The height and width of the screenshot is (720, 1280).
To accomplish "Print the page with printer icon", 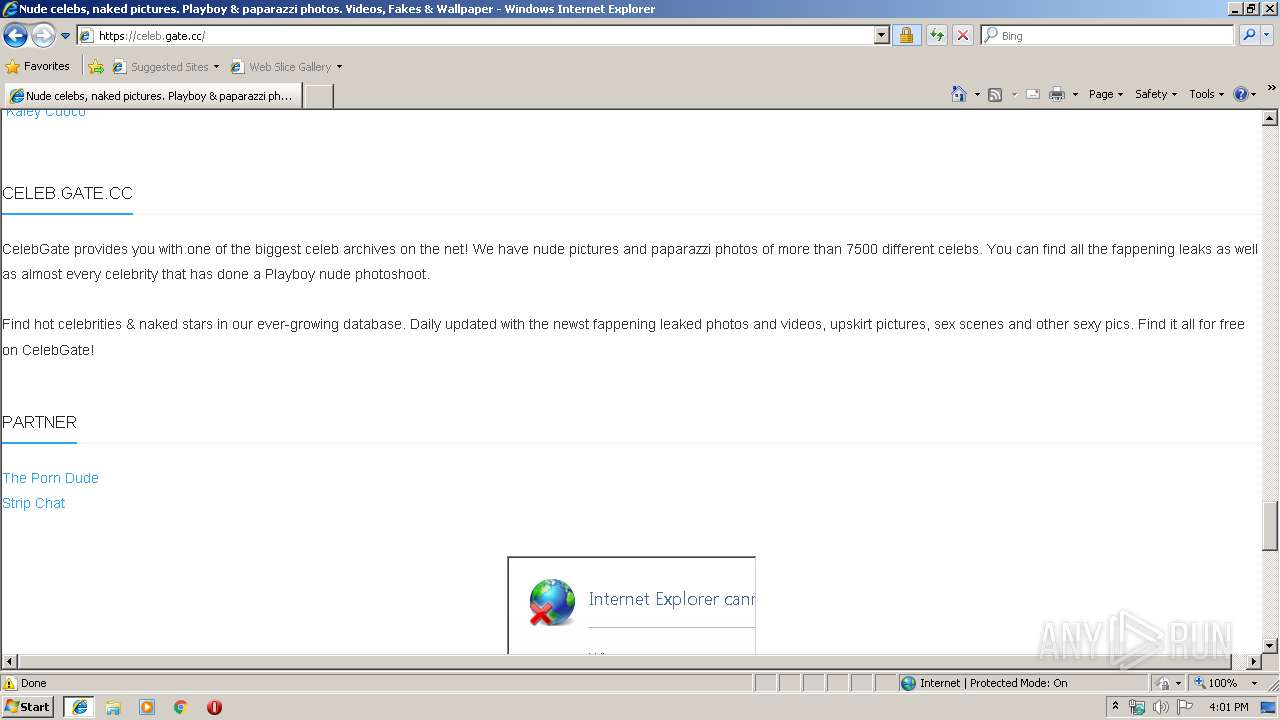I will tap(1057, 94).
